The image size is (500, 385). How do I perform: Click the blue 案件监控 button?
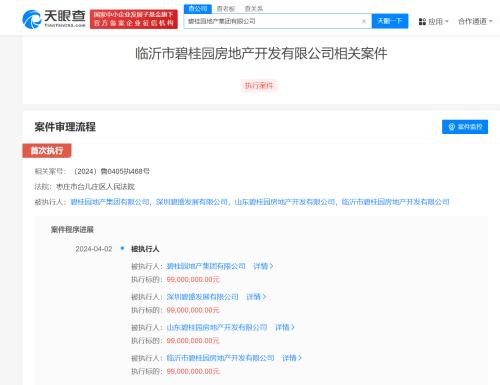[x=465, y=127]
